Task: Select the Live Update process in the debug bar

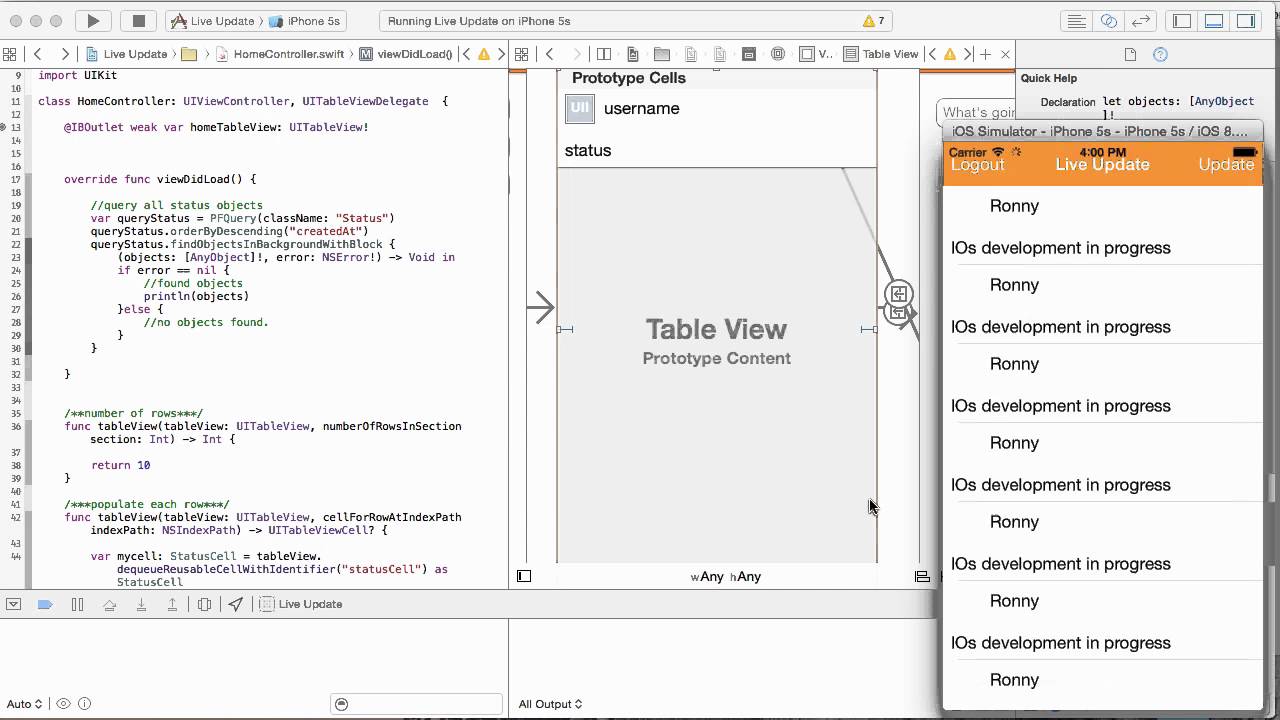Action: [x=302, y=604]
